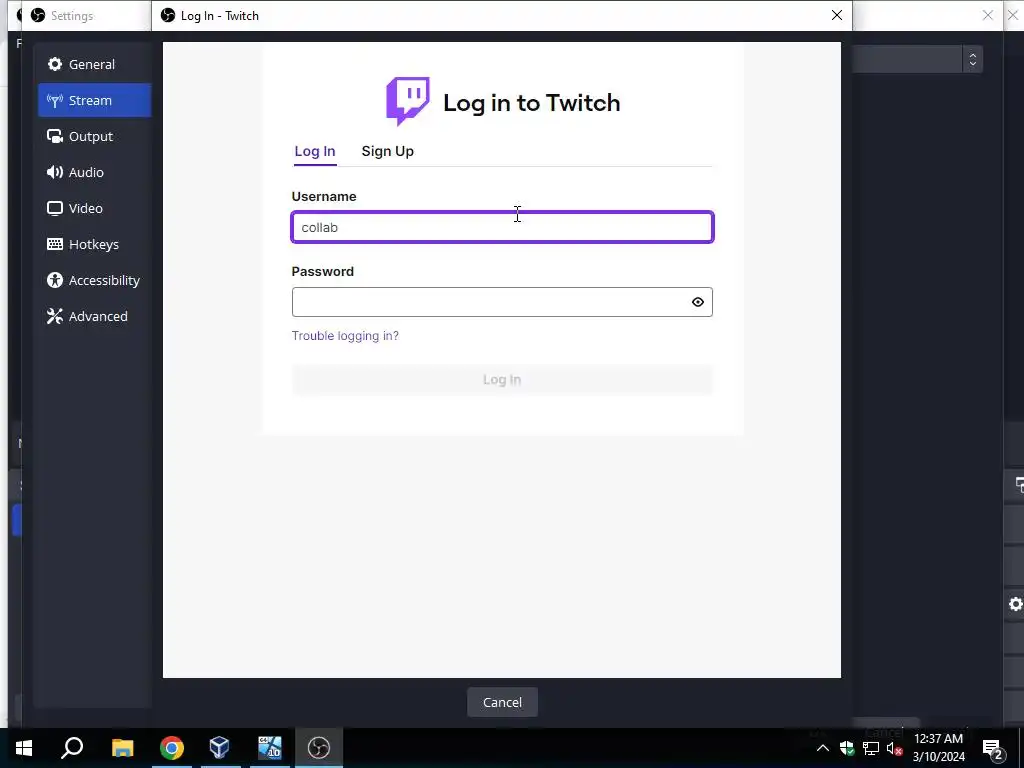Open VirtualBox from the taskbar
Screen dimensions: 1024x768
click(219, 748)
